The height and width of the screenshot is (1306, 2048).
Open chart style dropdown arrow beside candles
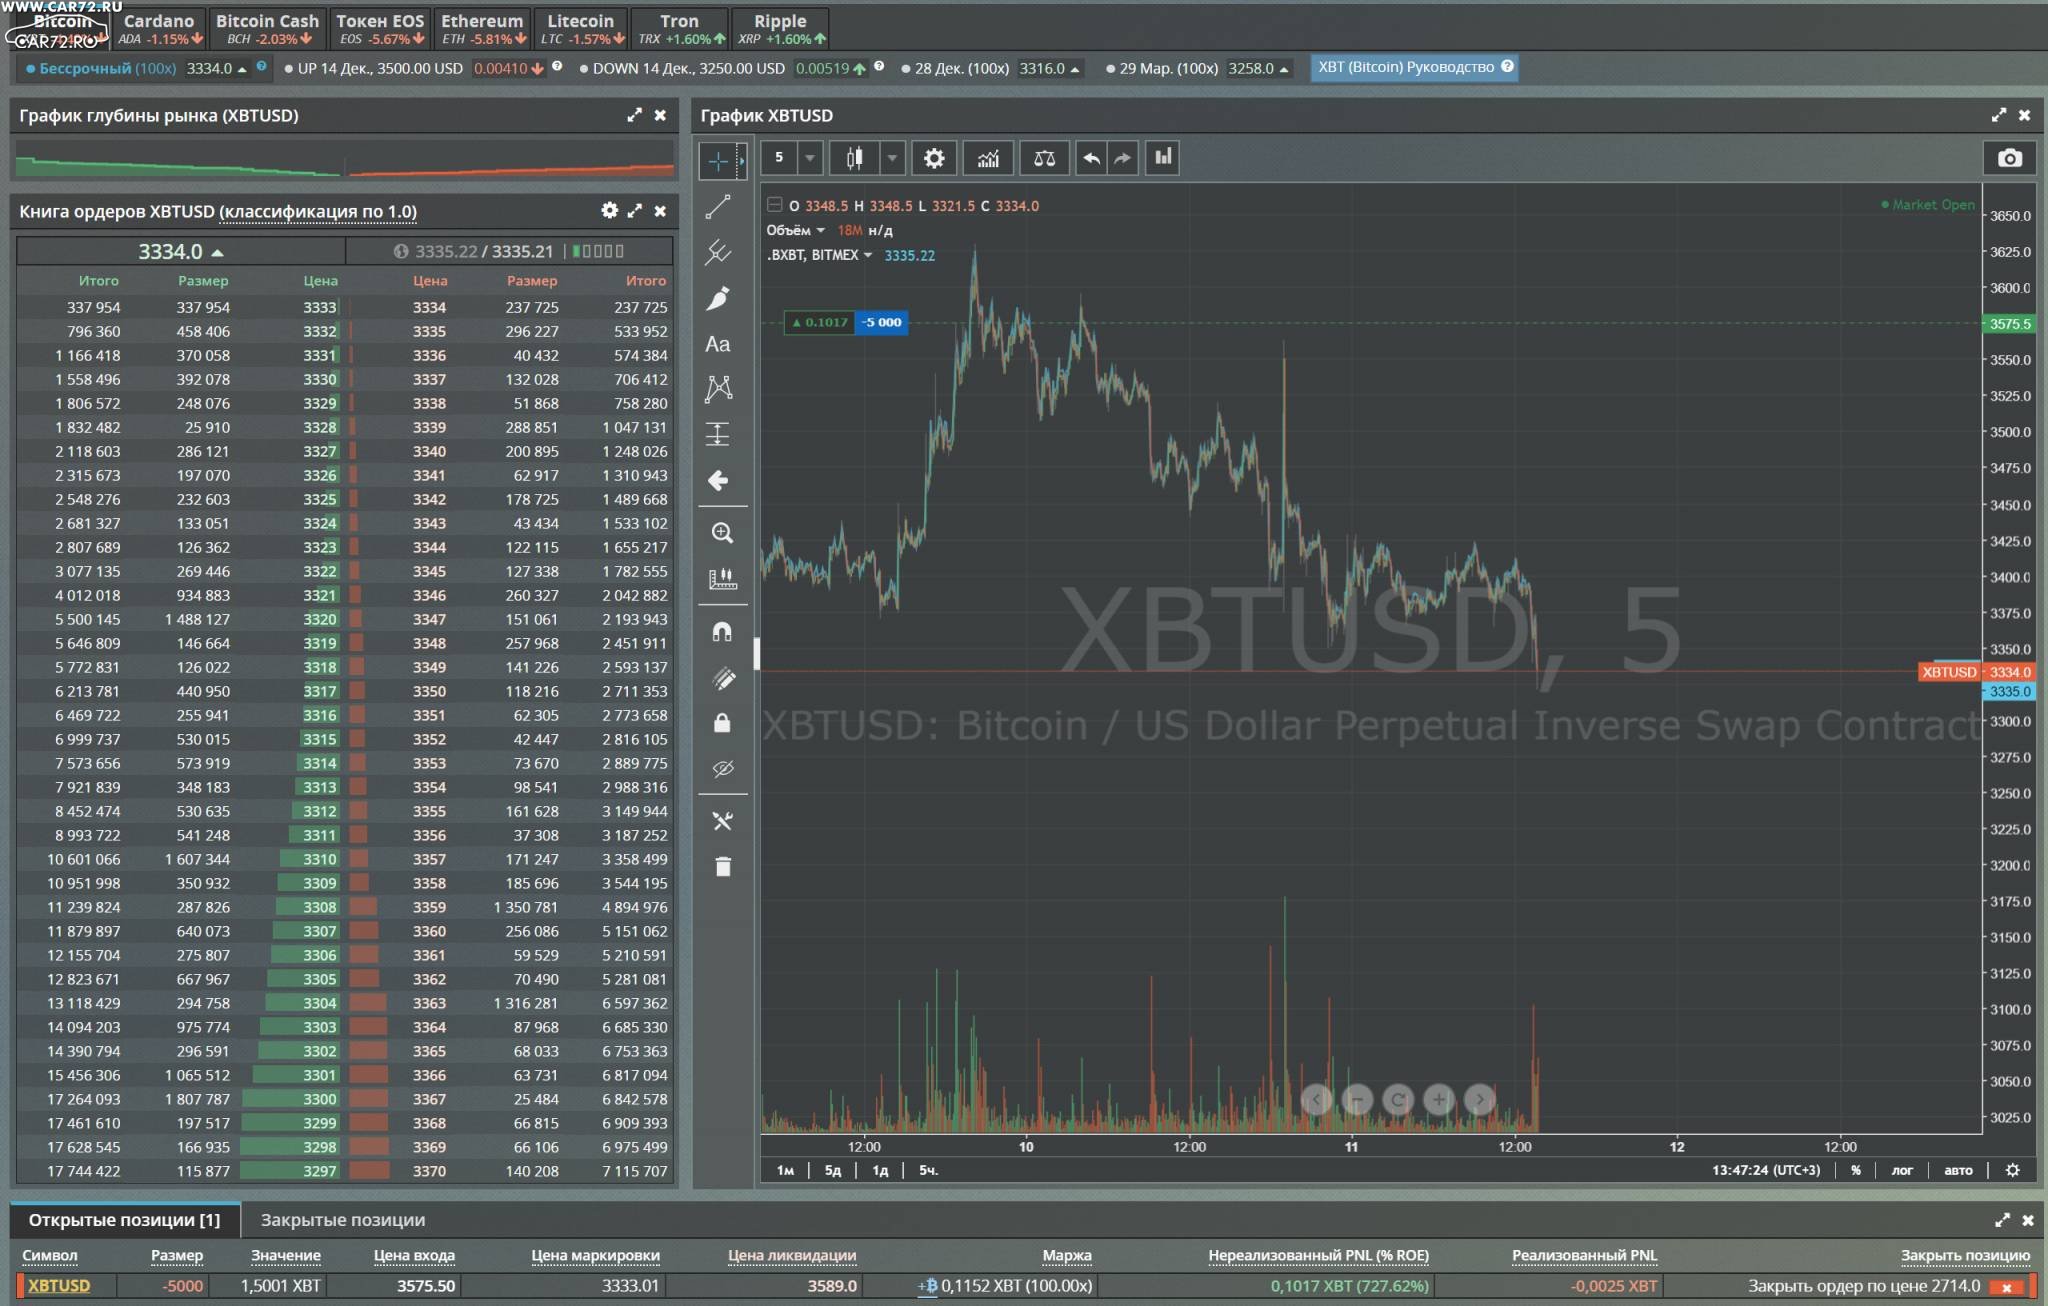coord(892,158)
